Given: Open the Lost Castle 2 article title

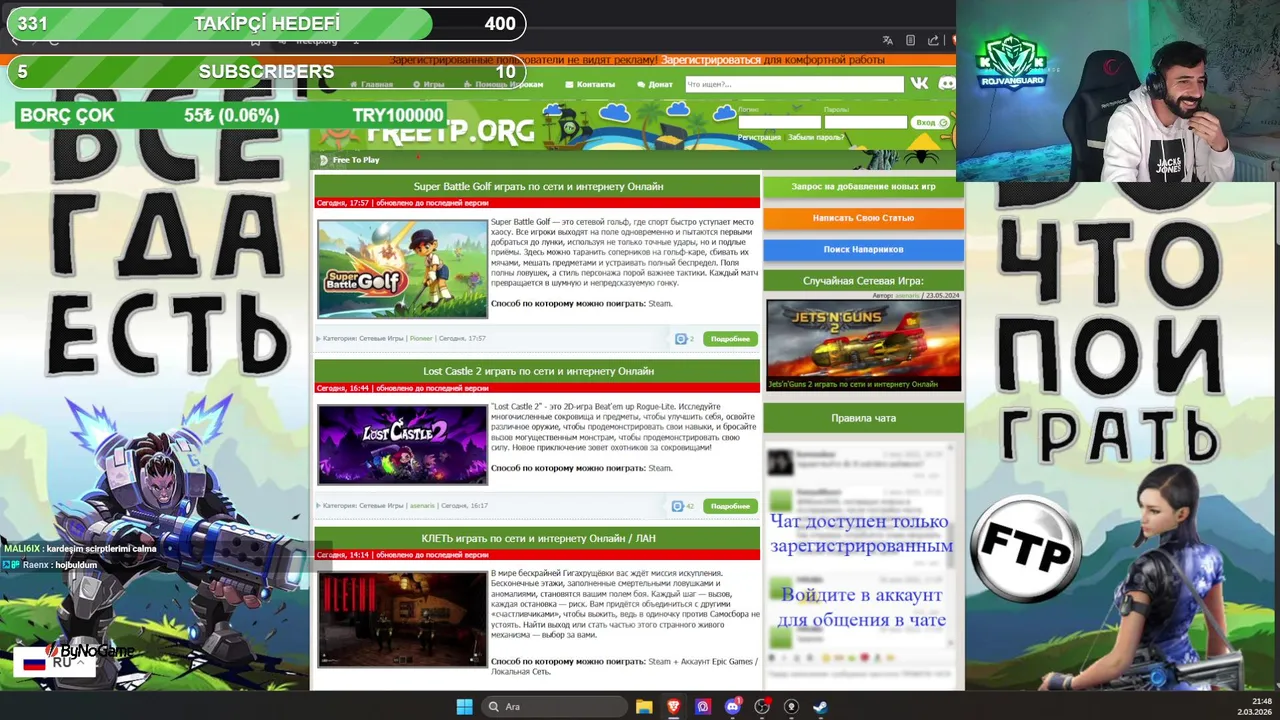Looking at the screenshot, I should pyautogui.click(x=538, y=371).
